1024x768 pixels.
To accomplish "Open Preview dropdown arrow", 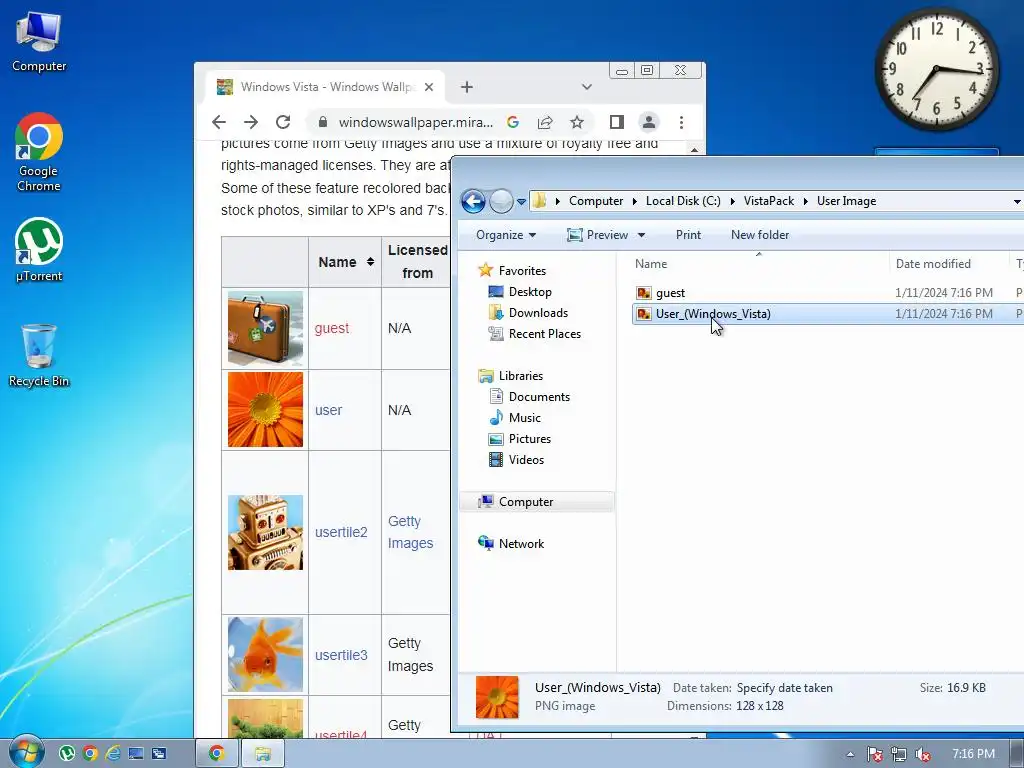I will (x=641, y=235).
